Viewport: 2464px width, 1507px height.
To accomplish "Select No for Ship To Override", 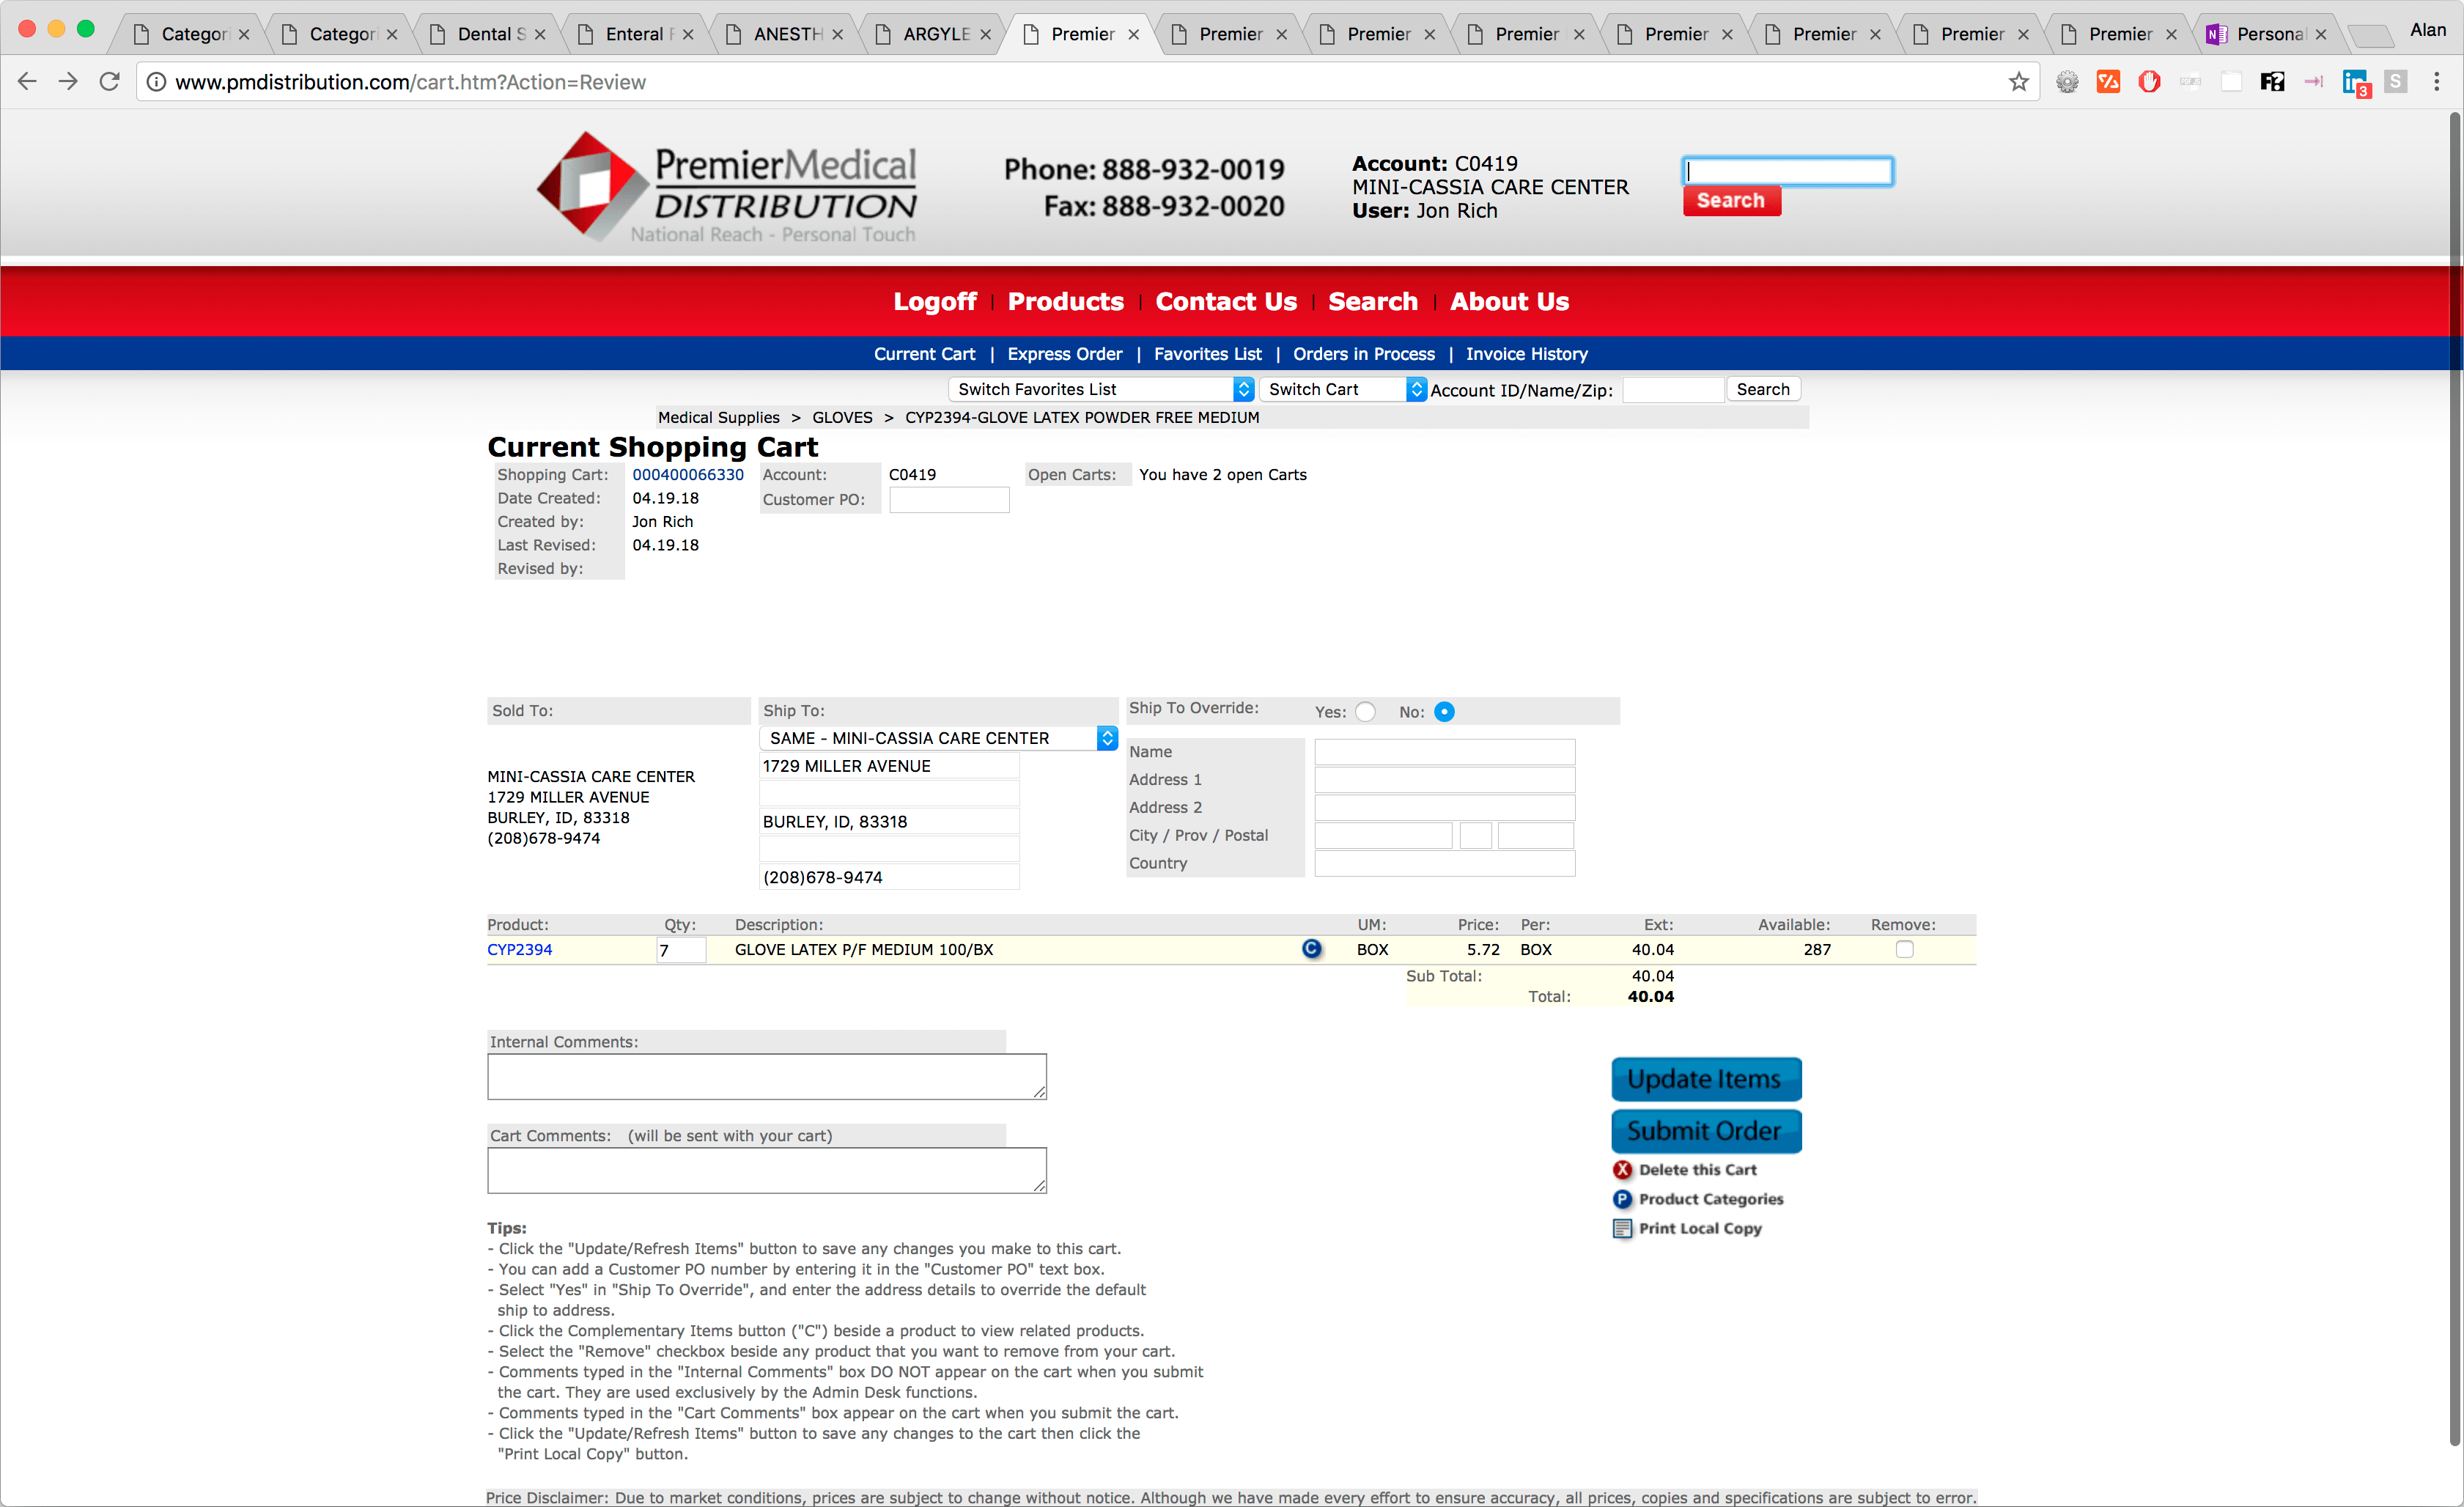I will [x=1444, y=712].
